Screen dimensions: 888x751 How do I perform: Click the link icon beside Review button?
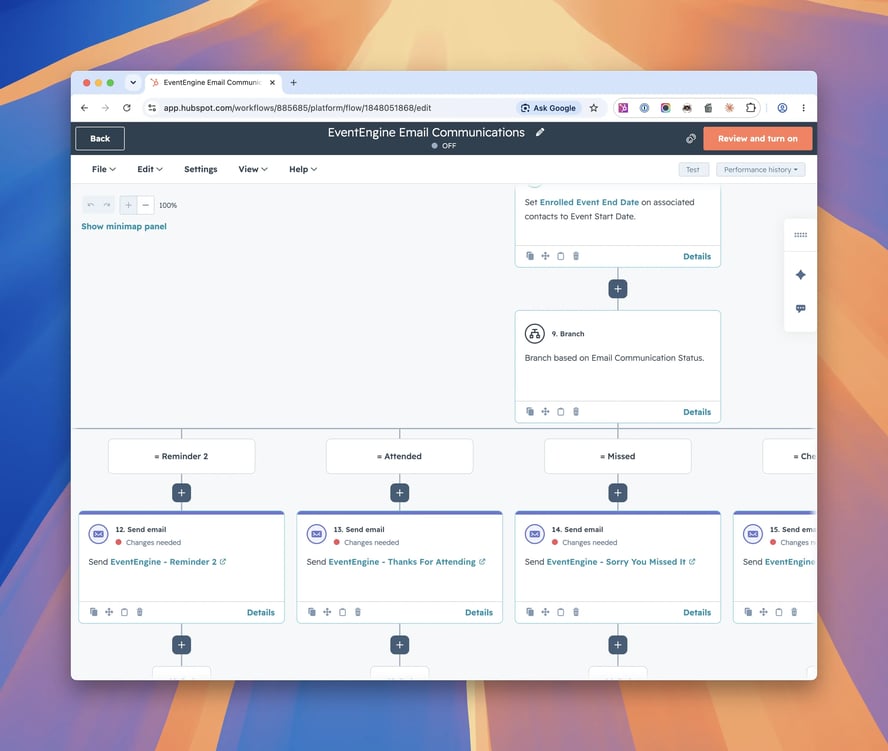691,138
